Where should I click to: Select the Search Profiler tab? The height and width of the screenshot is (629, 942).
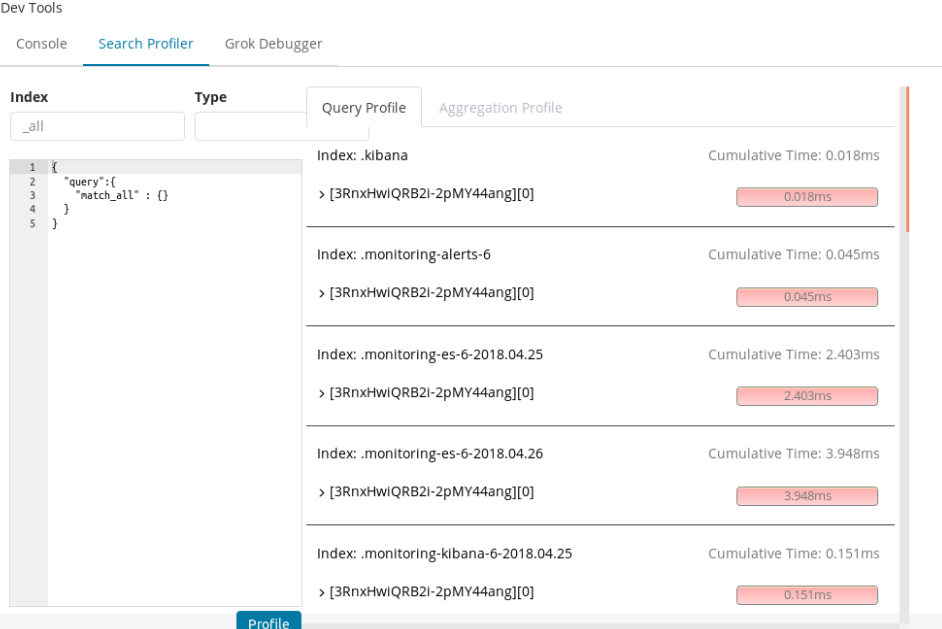coord(146,44)
